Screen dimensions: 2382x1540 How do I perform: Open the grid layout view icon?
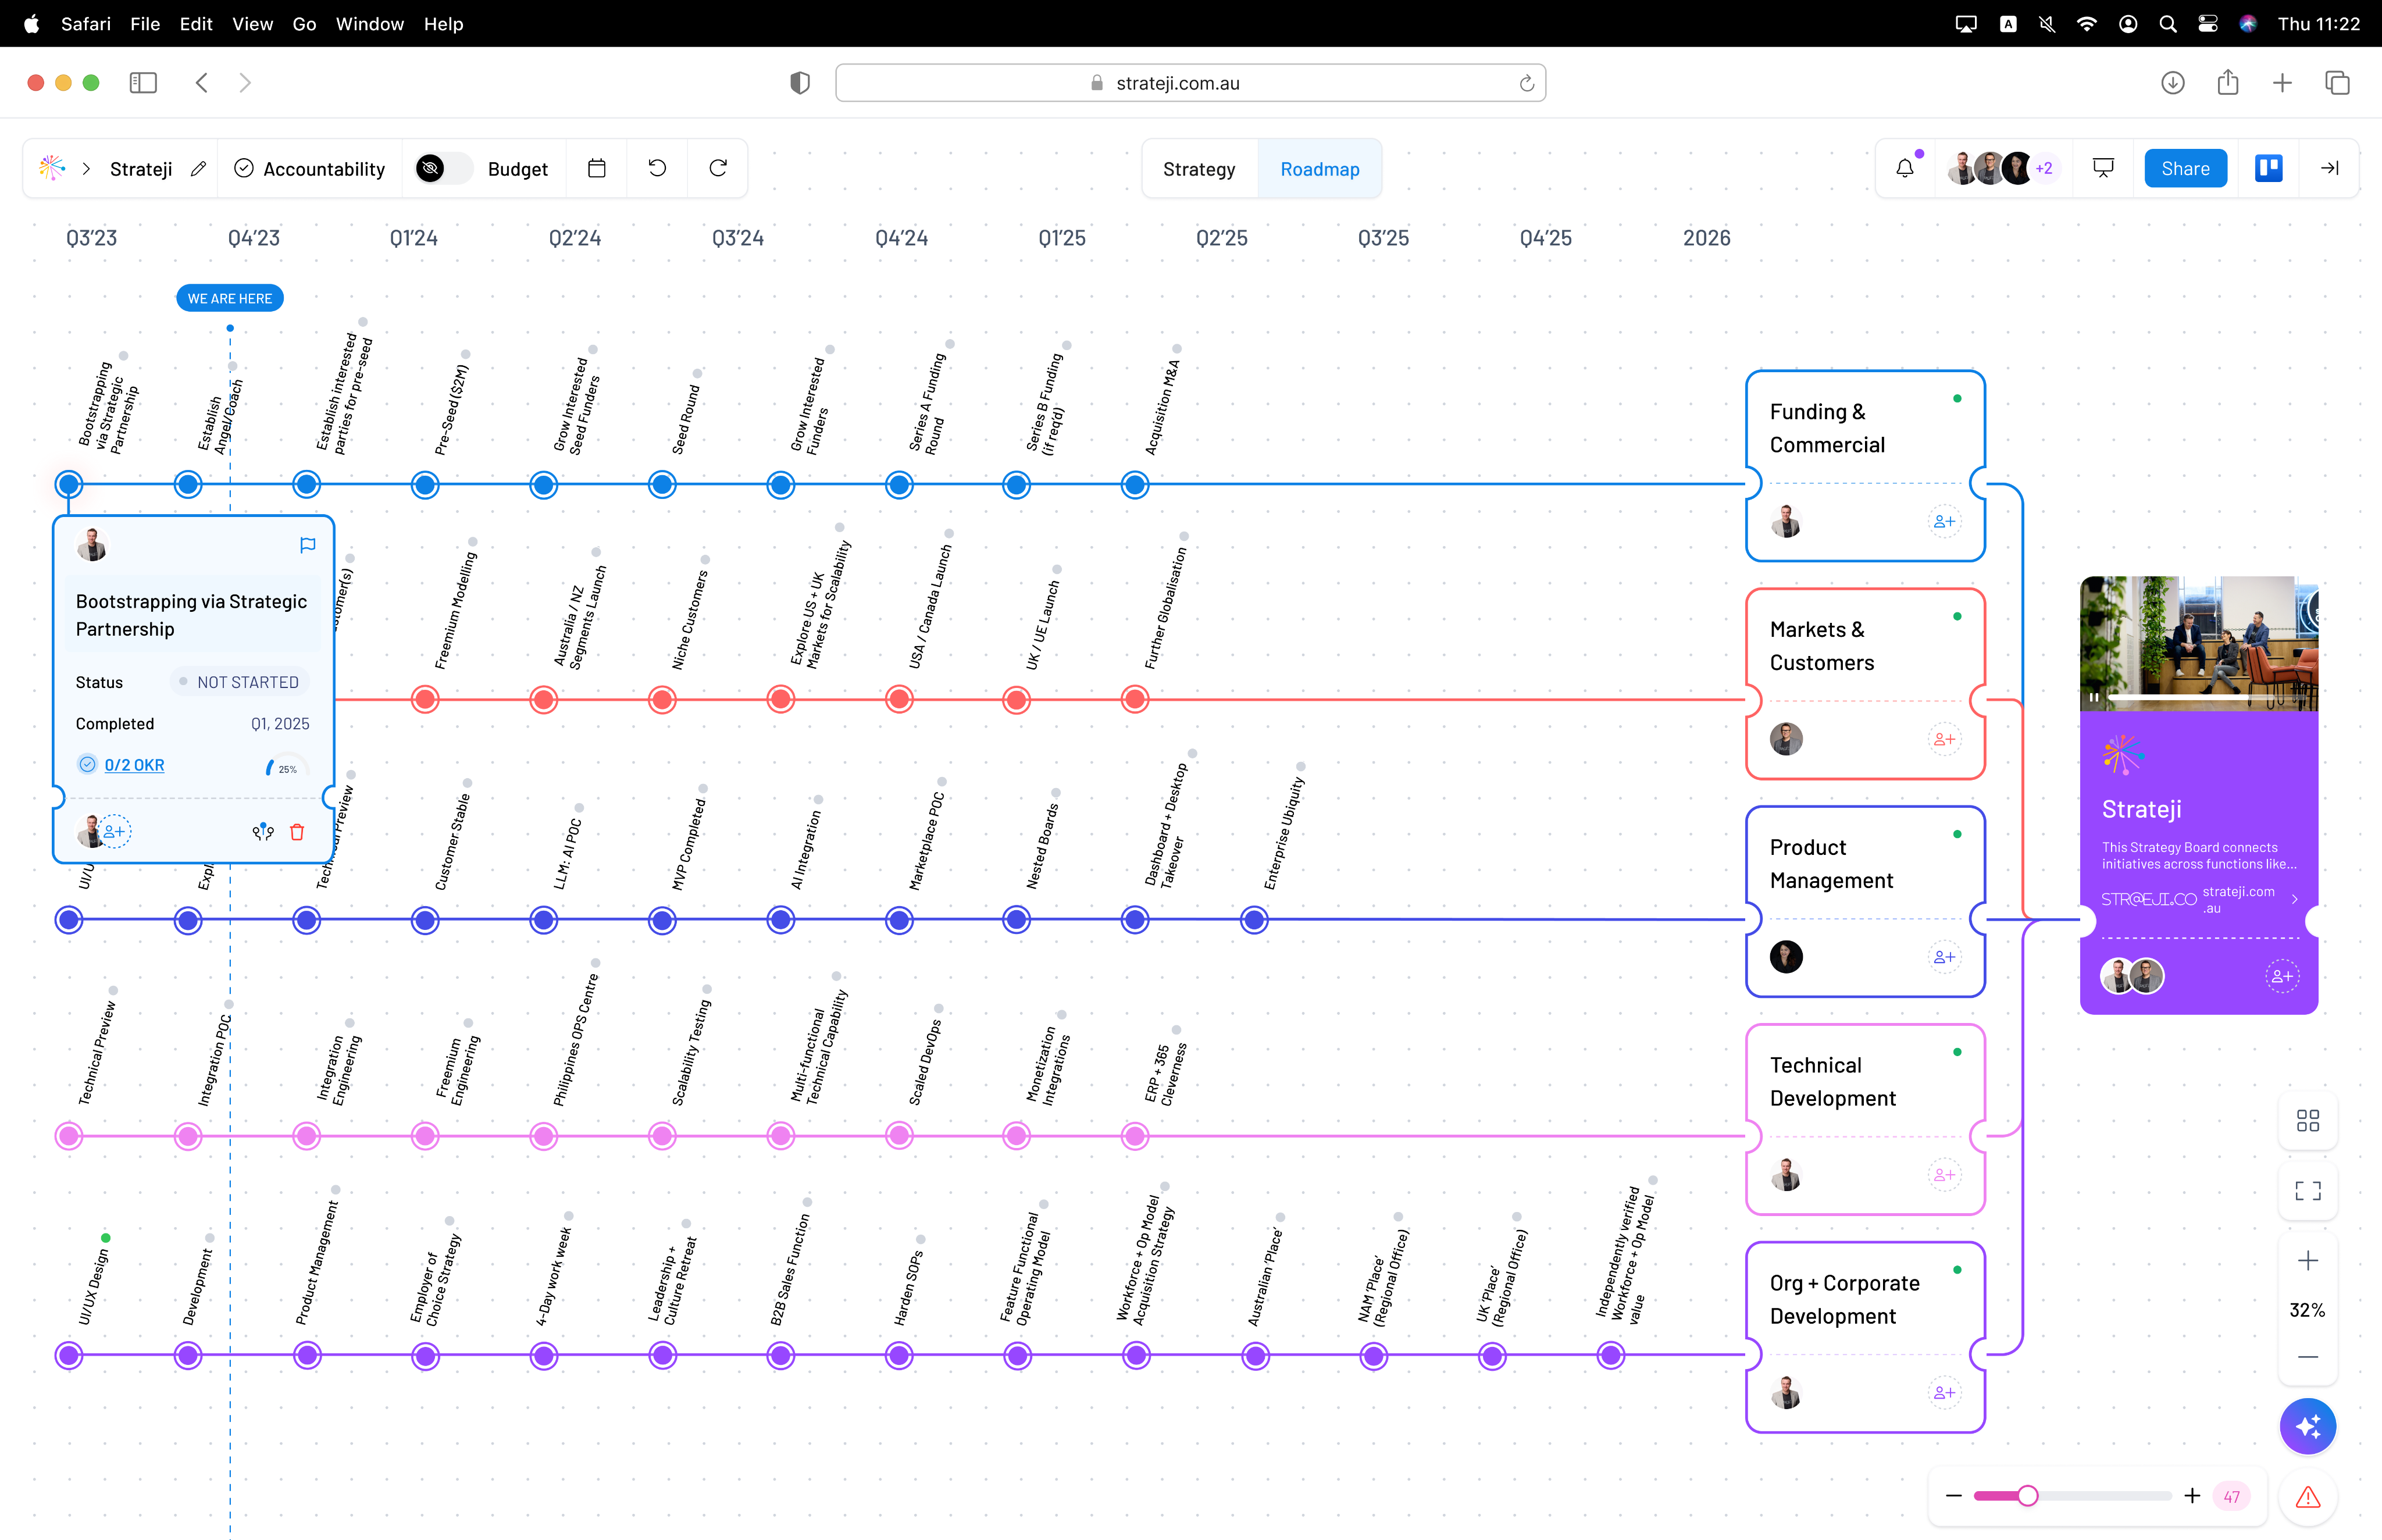[2307, 1120]
